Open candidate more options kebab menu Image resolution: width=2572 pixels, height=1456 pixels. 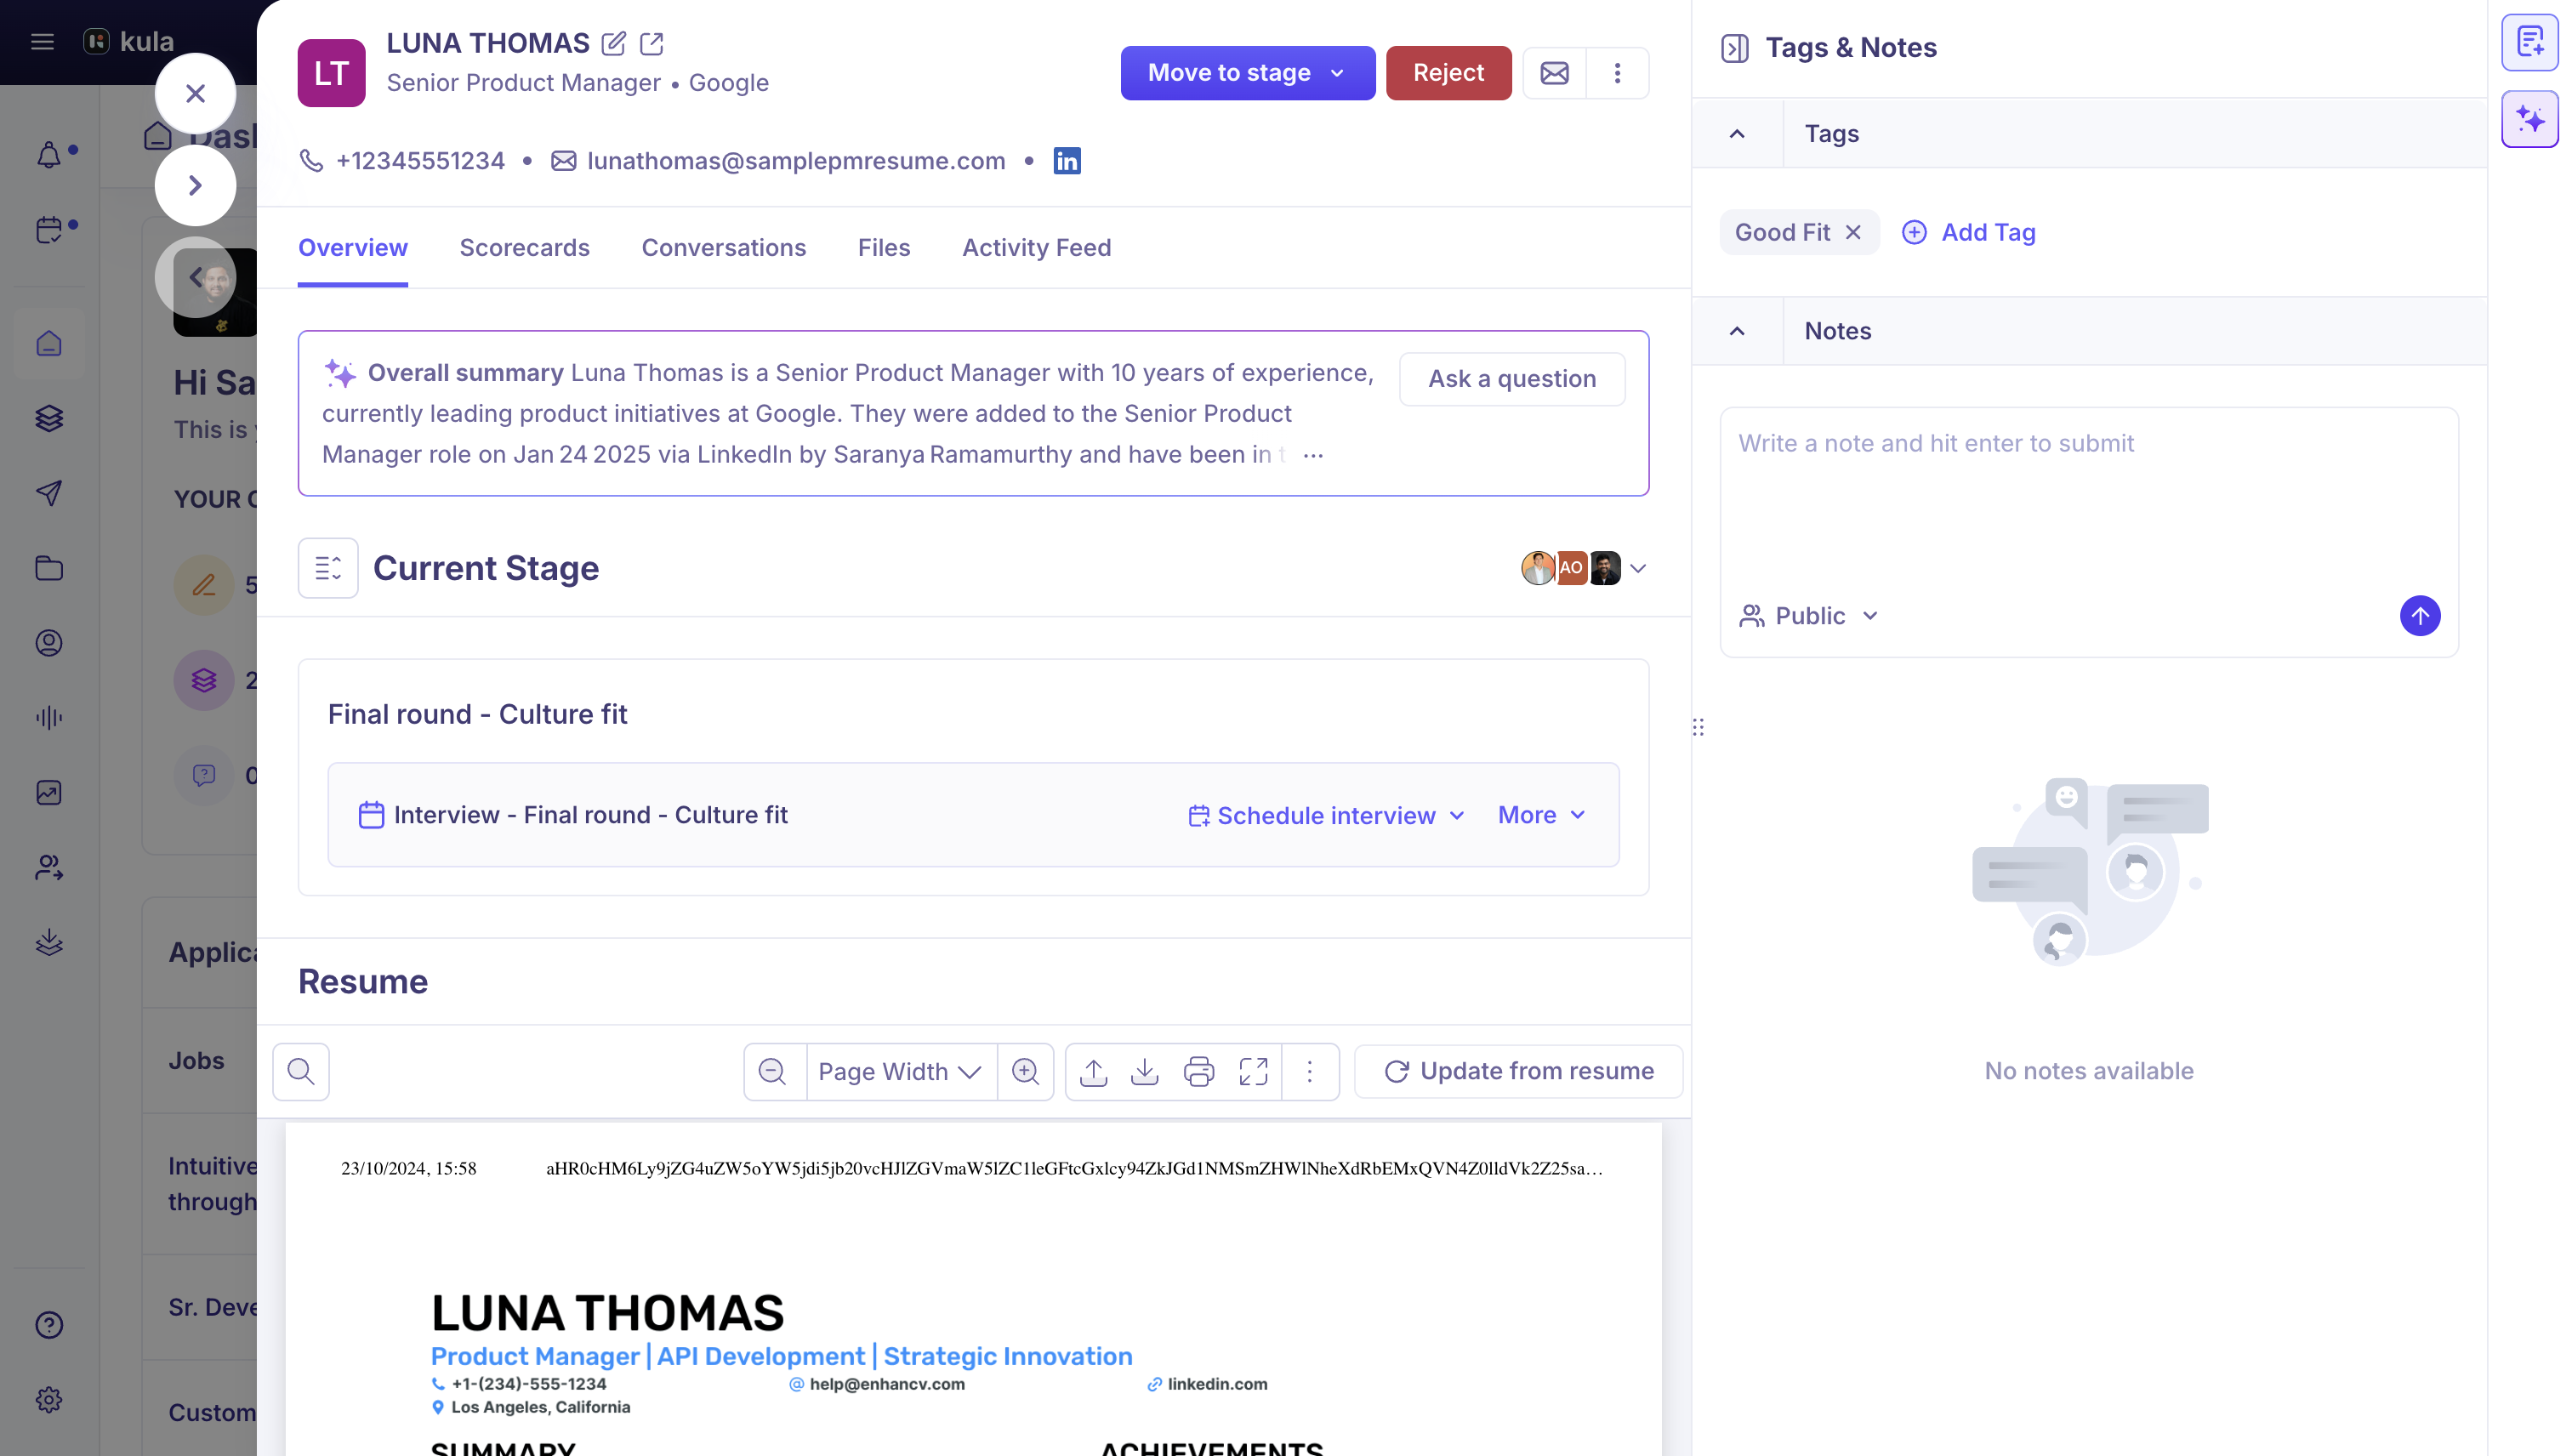pos(1617,73)
